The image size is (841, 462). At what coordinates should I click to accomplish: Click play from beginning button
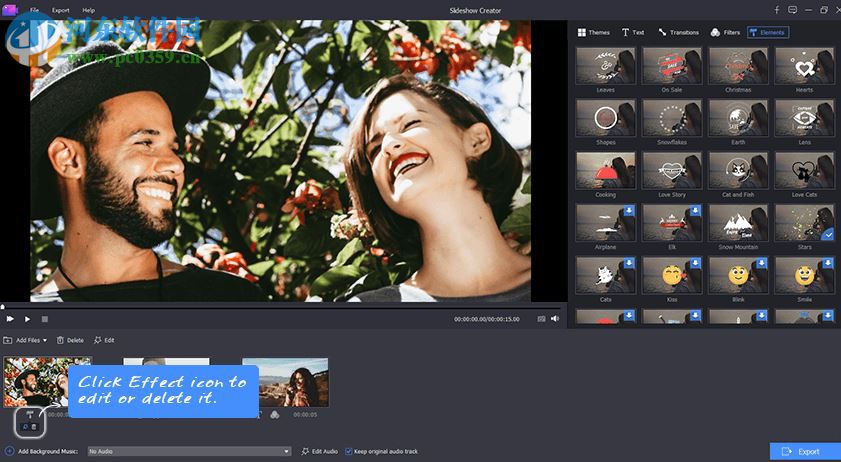(x=10, y=319)
